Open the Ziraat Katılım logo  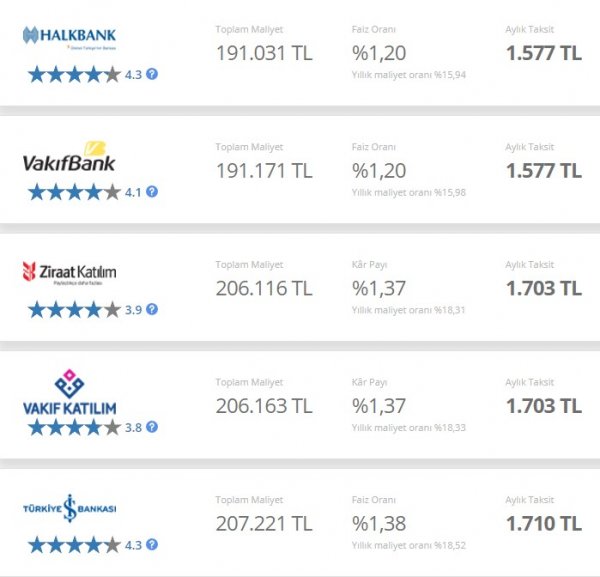(x=69, y=272)
